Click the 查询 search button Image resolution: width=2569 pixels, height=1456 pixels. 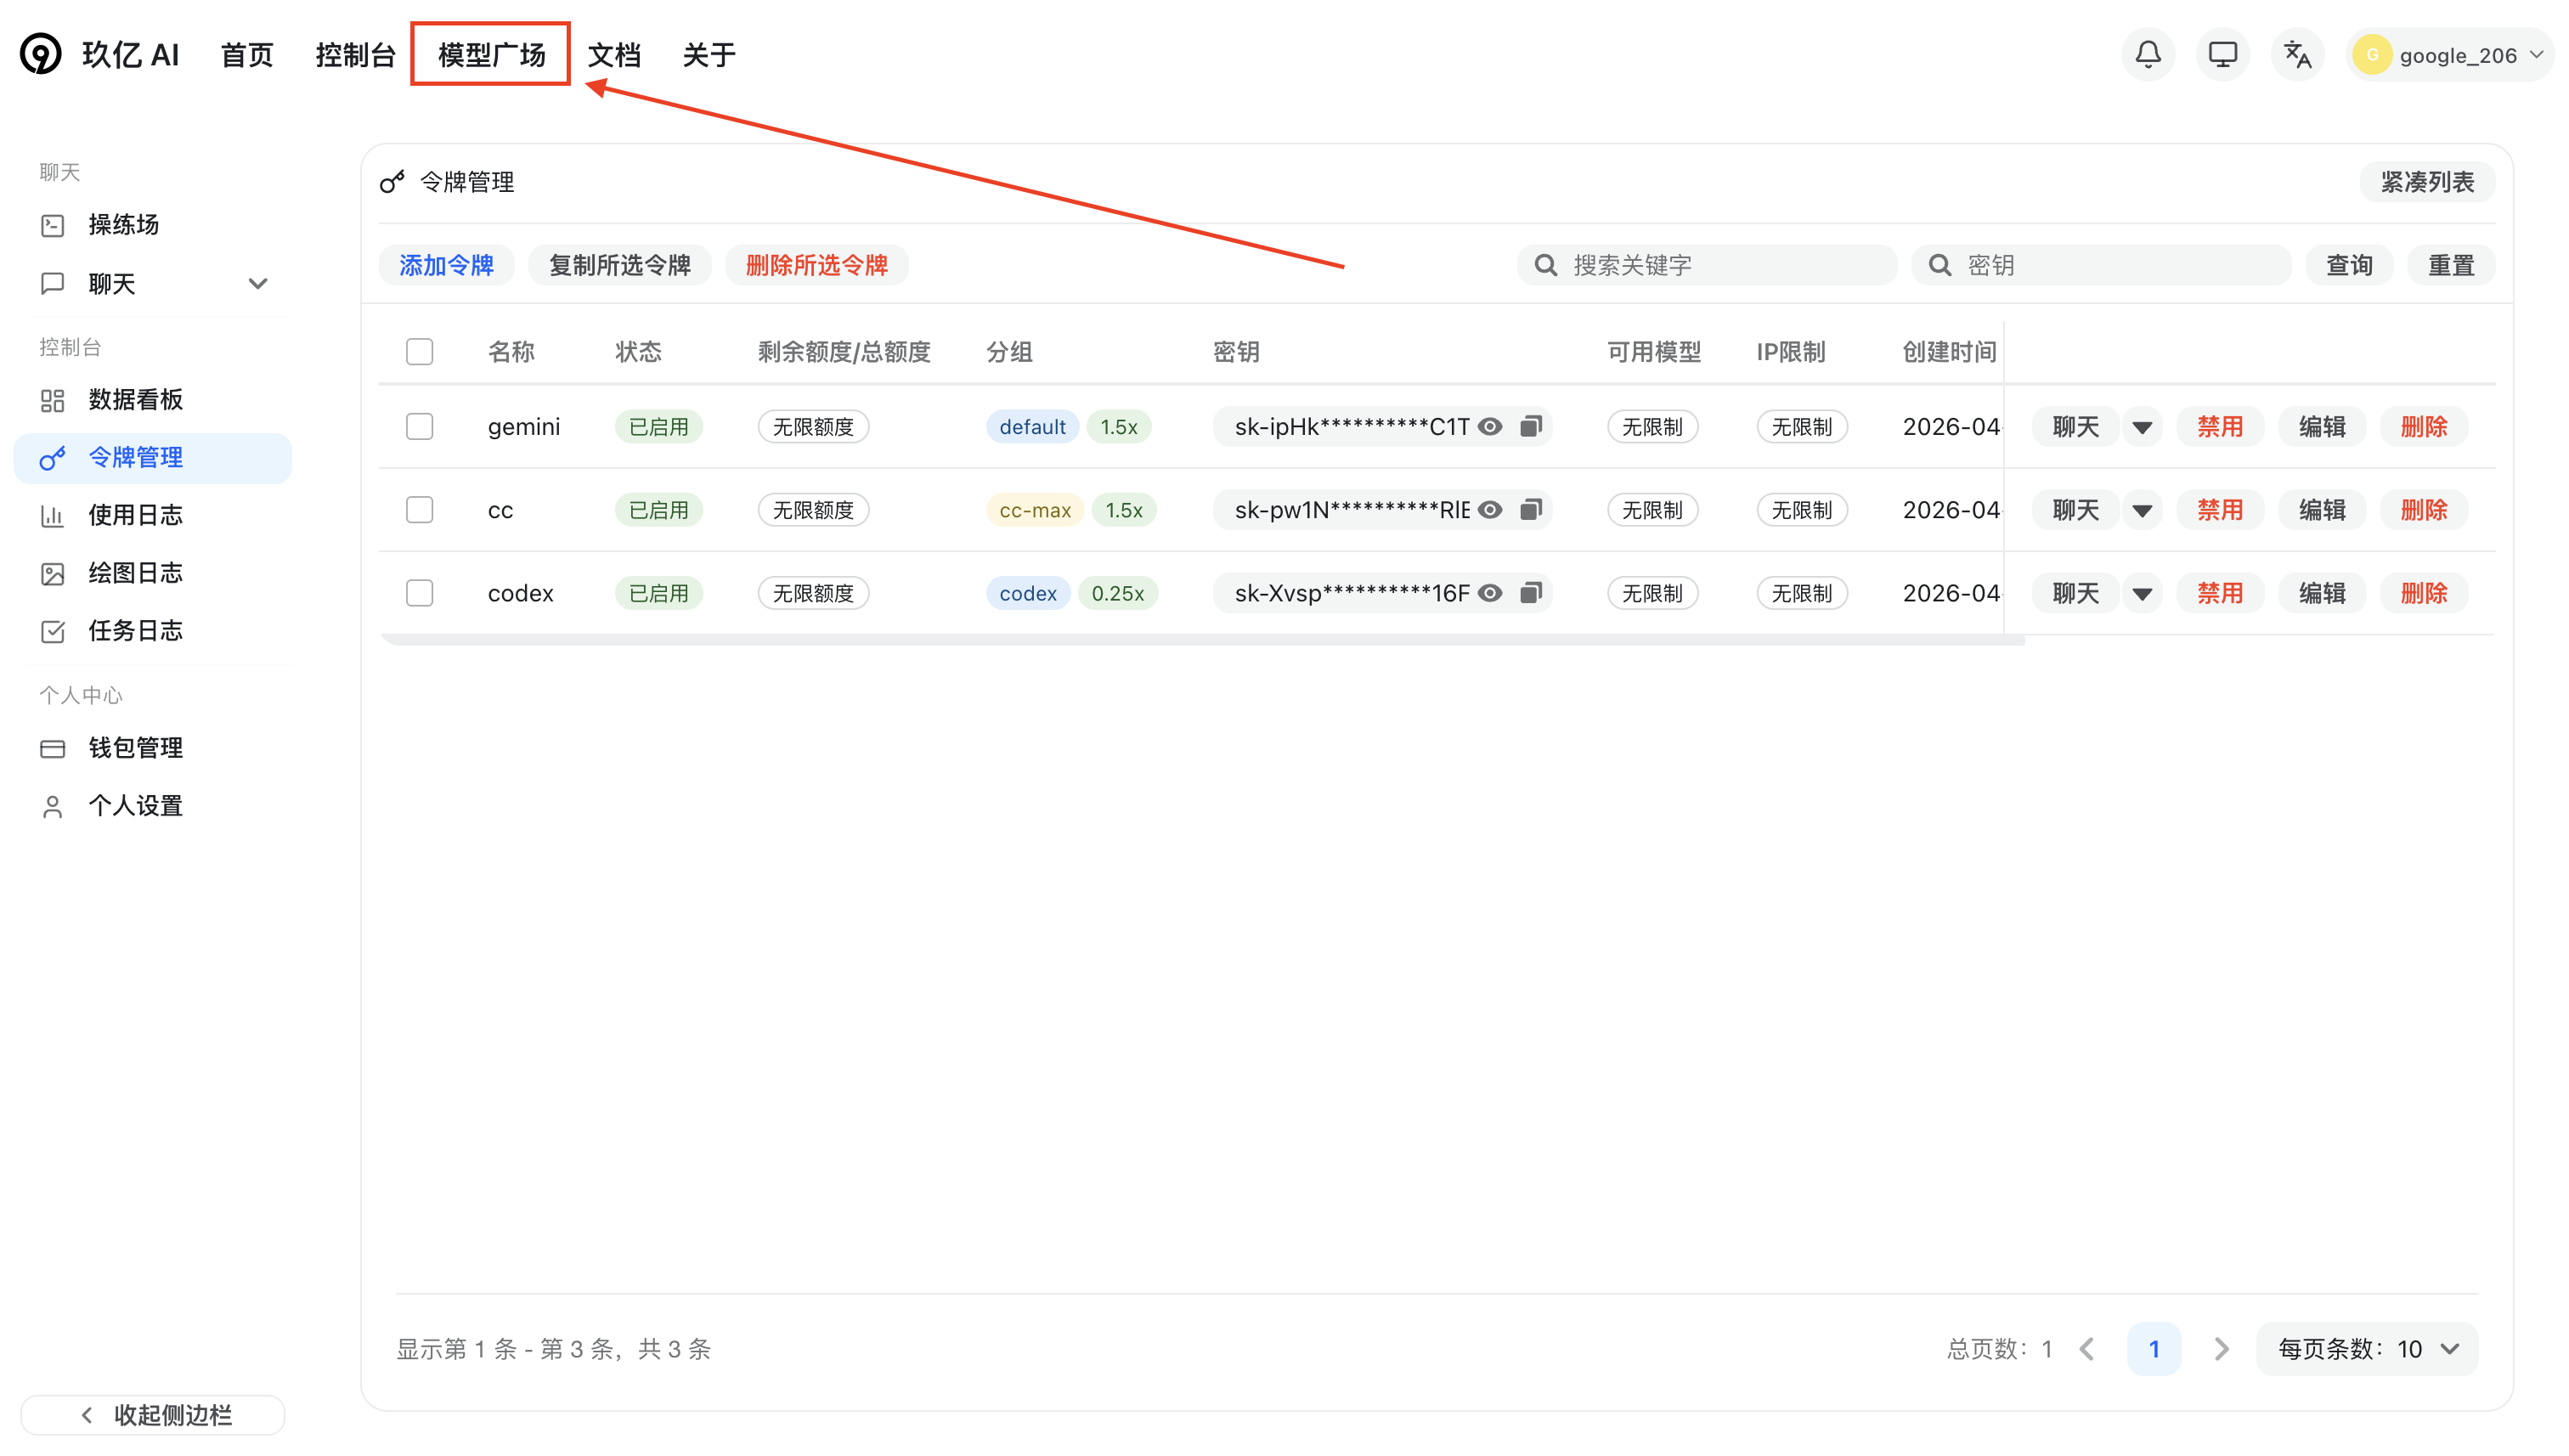tap(2349, 265)
